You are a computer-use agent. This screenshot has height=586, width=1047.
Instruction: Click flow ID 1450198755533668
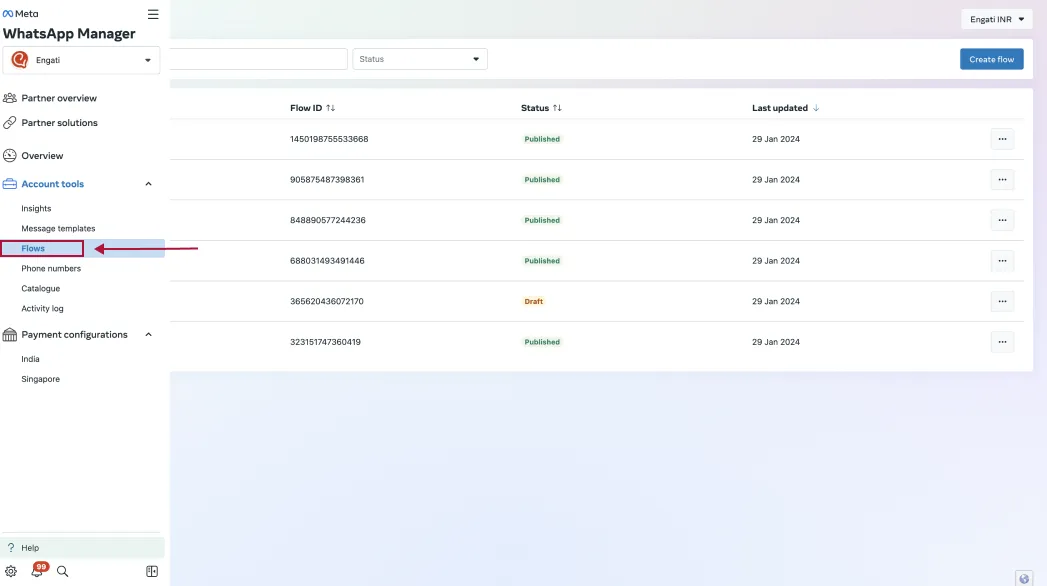329,139
